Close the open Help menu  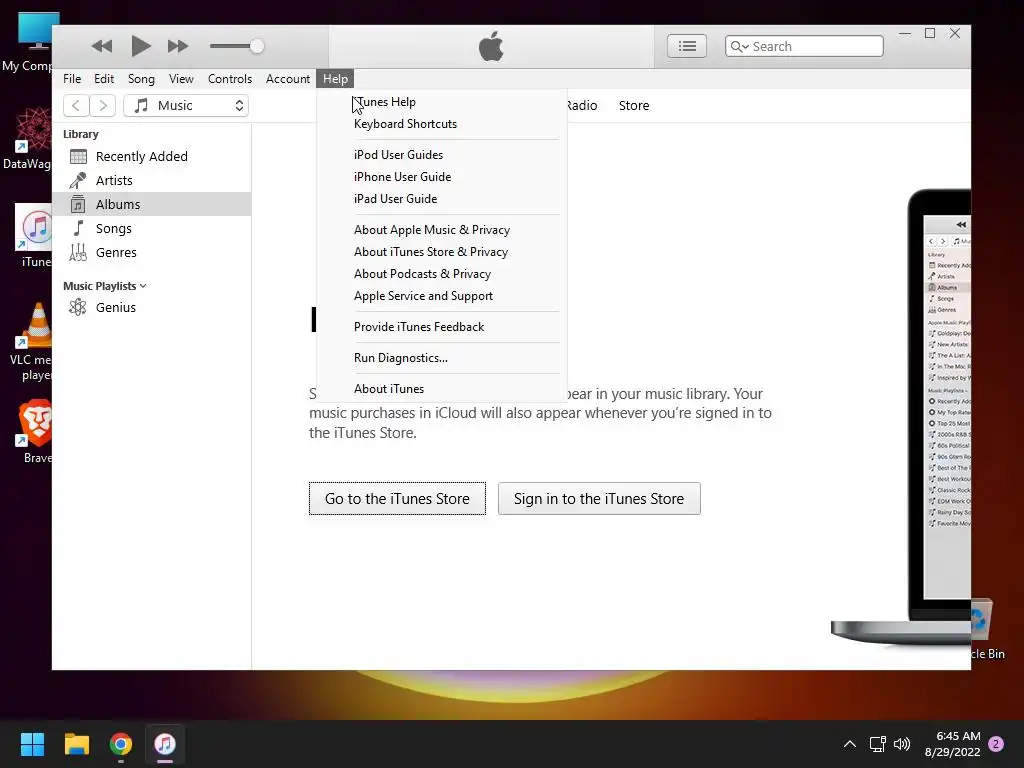(335, 78)
